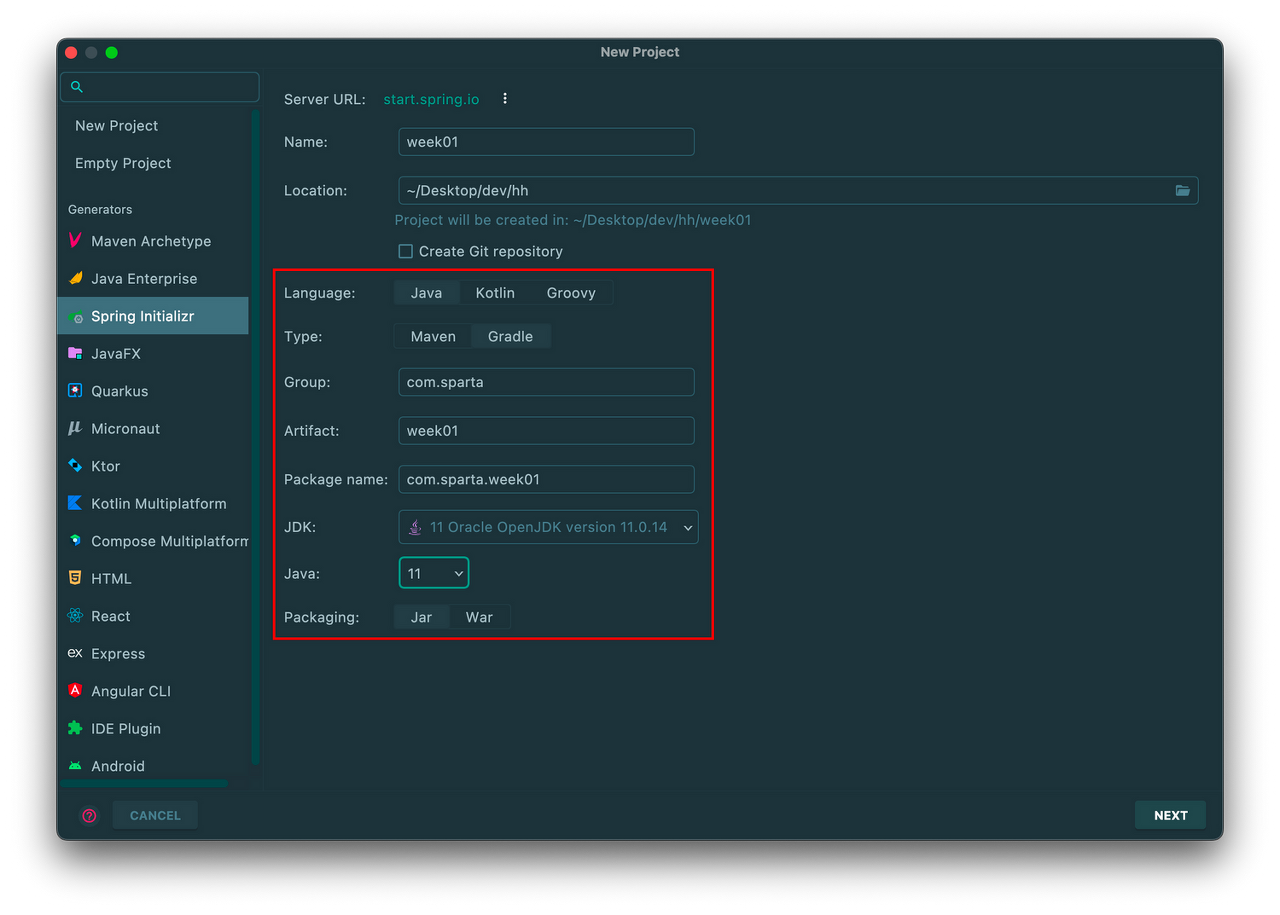Set packaging to Jar
The height and width of the screenshot is (915, 1280).
[421, 617]
